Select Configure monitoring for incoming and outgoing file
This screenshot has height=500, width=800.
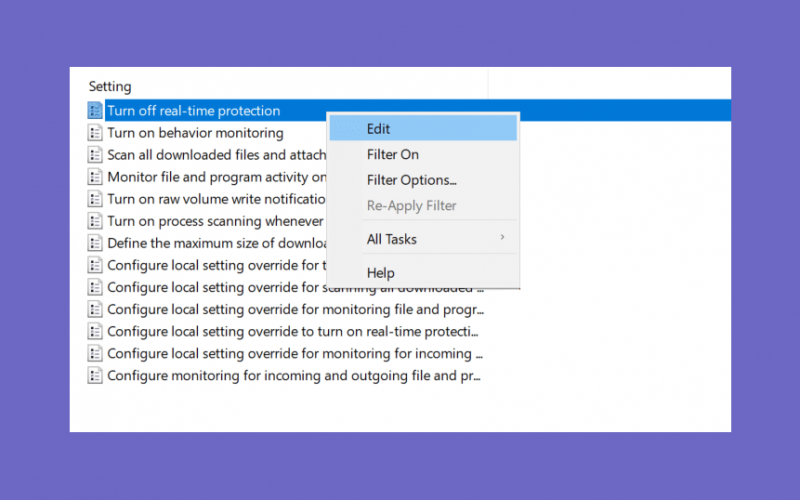click(x=294, y=376)
